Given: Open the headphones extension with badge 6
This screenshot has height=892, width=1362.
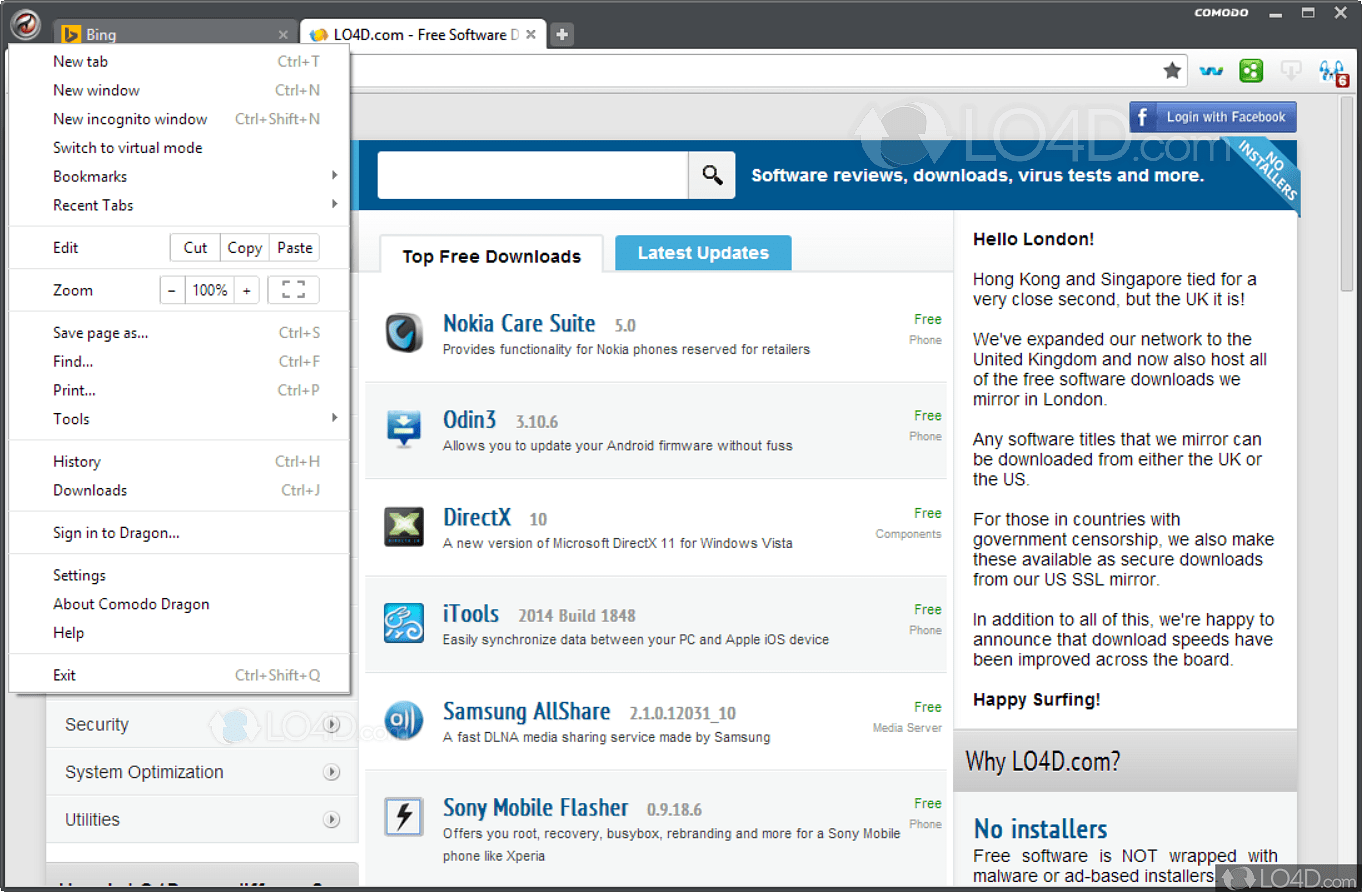Looking at the screenshot, I should tap(1333, 71).
